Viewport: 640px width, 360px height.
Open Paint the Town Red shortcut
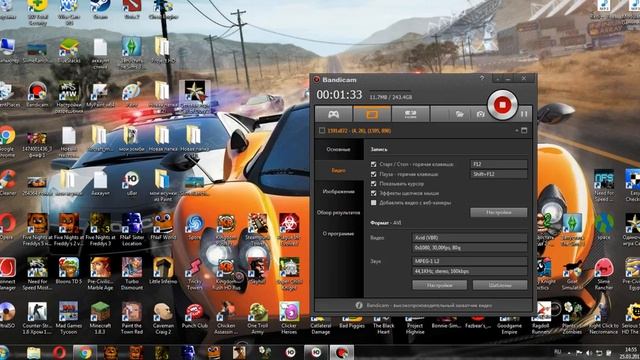click(x=131, y=318)
